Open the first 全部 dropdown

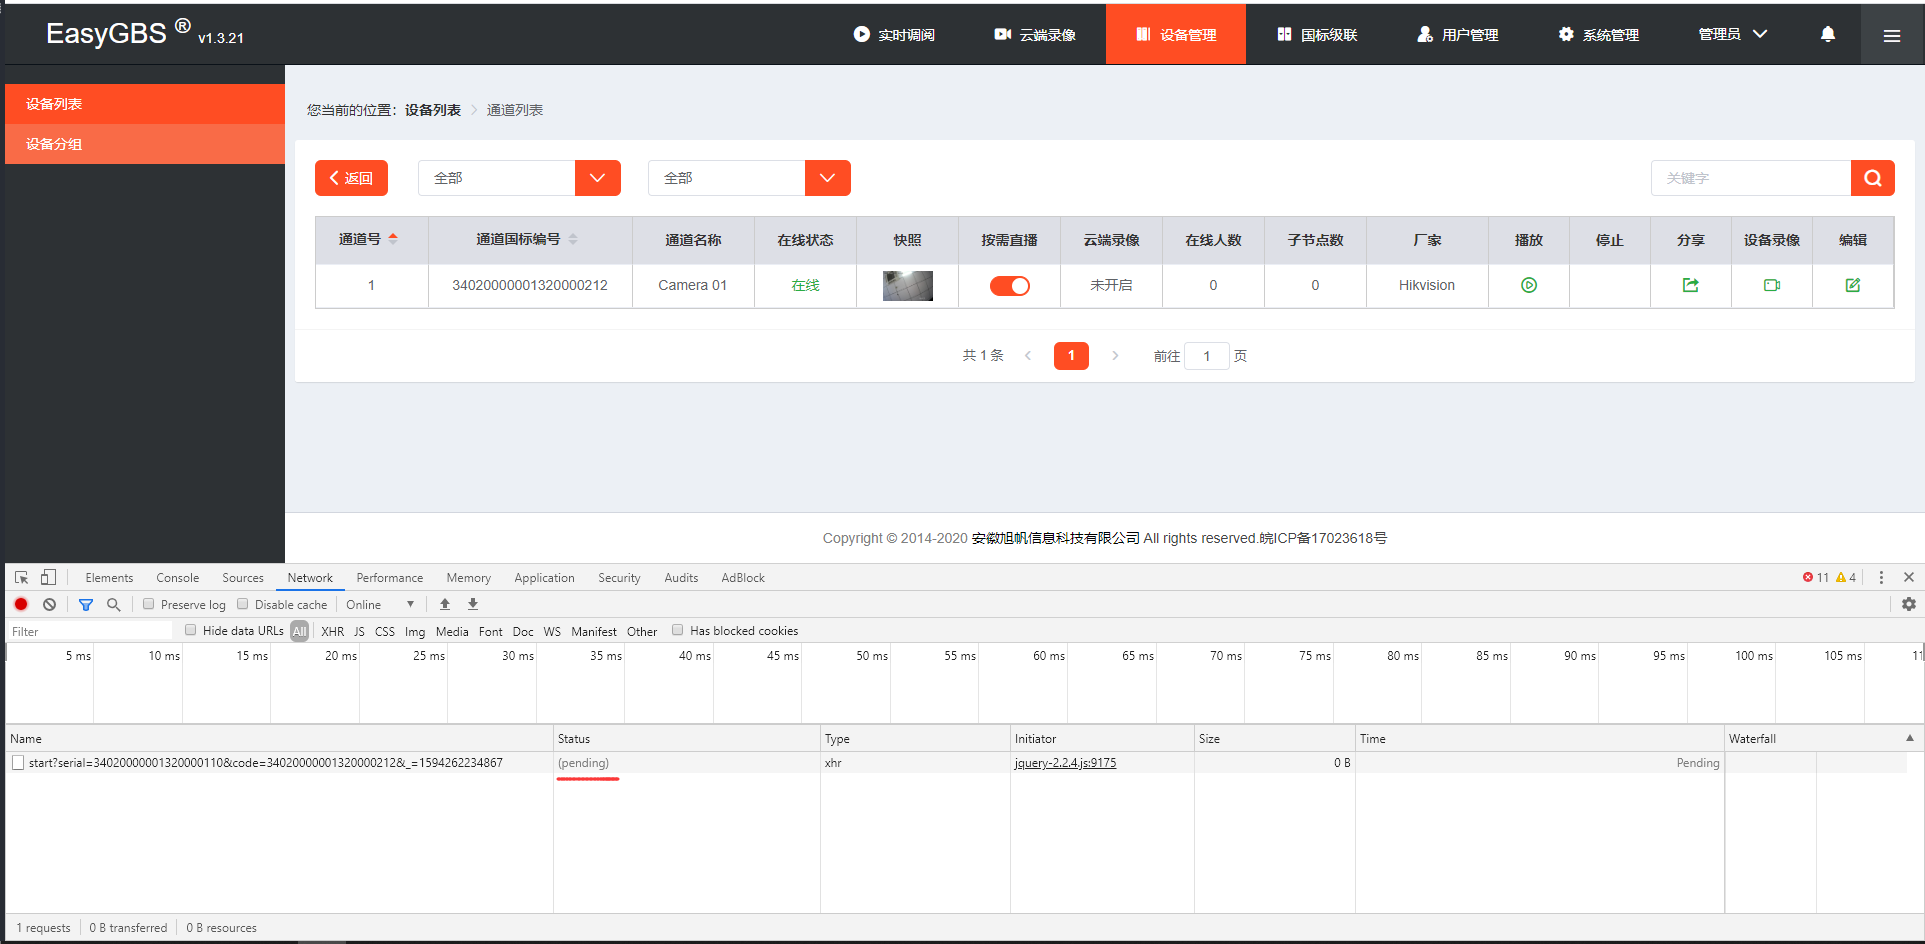click(x=519, y=178)
